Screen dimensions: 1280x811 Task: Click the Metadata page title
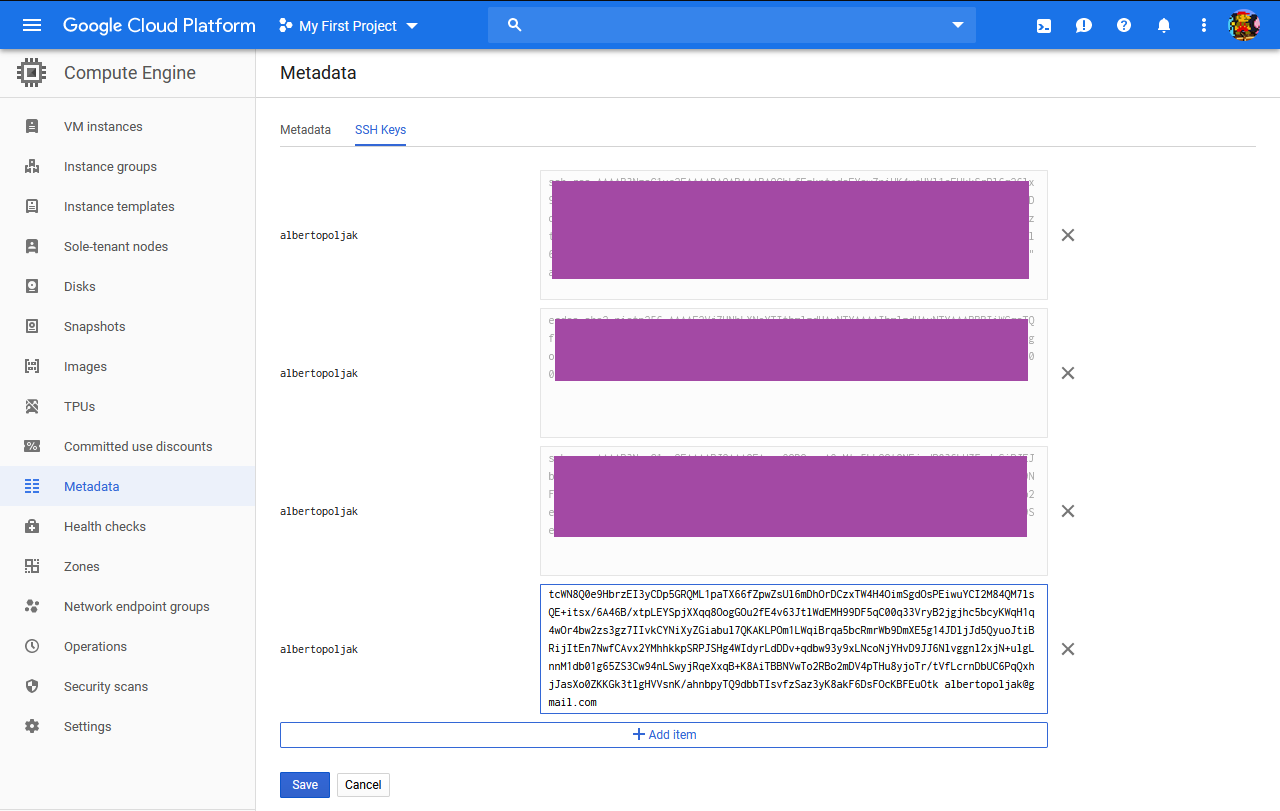(x=318, y=73)
